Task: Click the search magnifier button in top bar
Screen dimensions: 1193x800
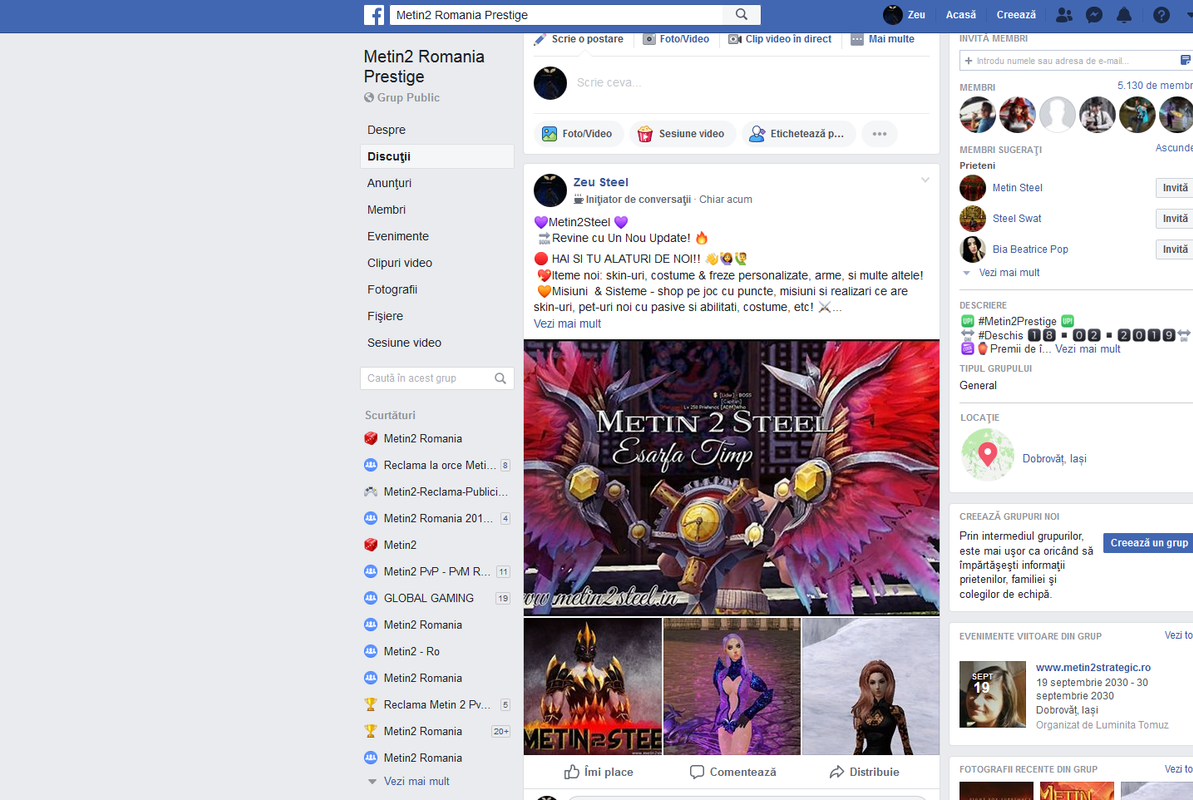Action: (742, 14)
